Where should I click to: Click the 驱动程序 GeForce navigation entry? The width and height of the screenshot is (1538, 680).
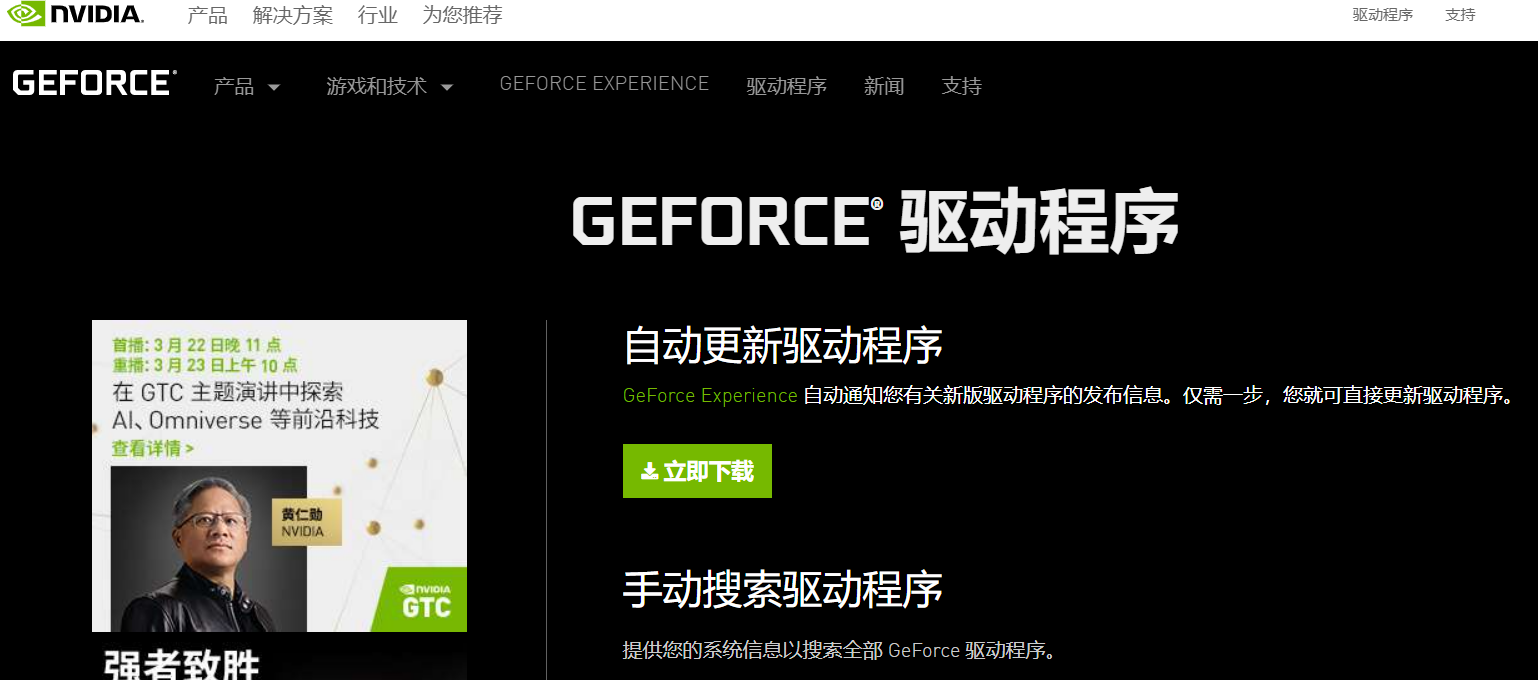(x=786, y=87)
